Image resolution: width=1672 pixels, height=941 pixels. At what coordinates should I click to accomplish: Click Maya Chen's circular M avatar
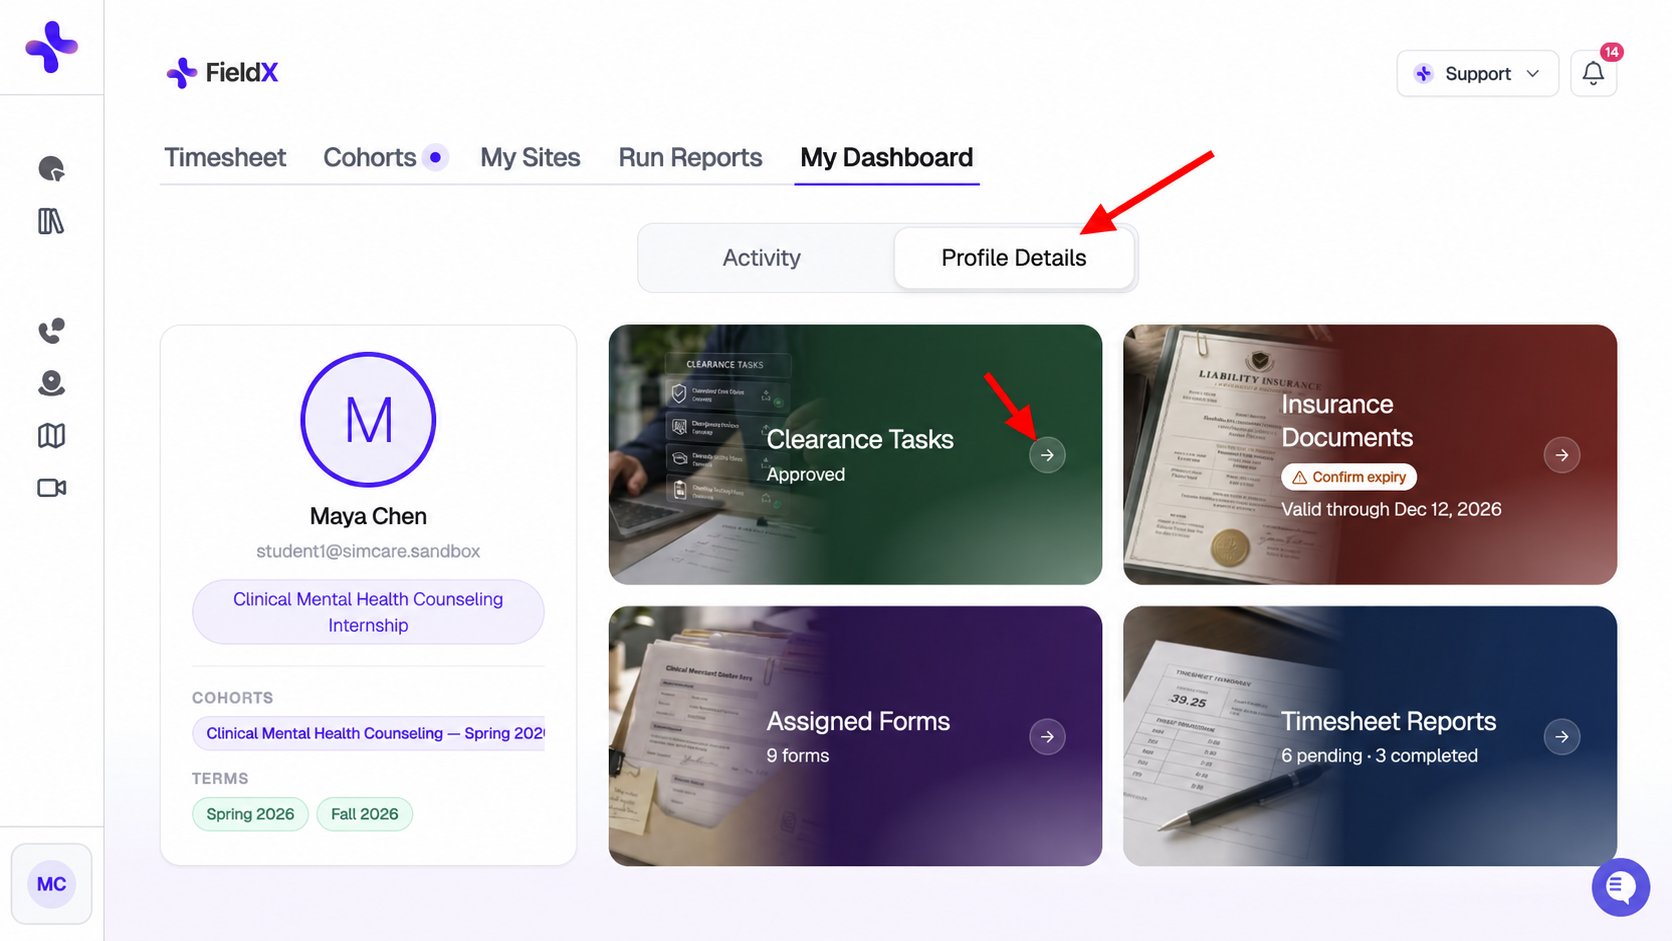368,420
